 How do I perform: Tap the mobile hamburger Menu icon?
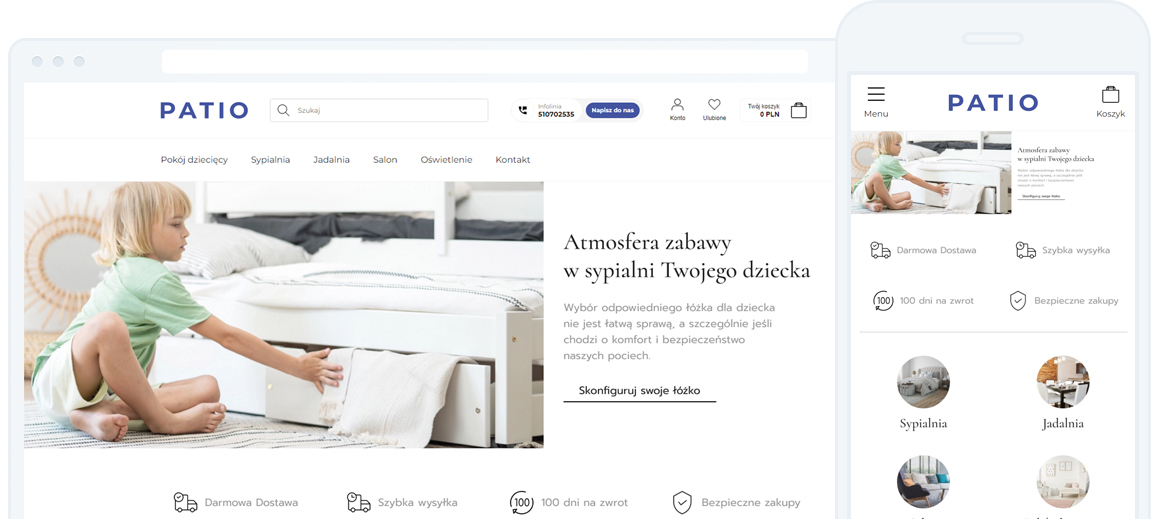[x=876, y=94]
